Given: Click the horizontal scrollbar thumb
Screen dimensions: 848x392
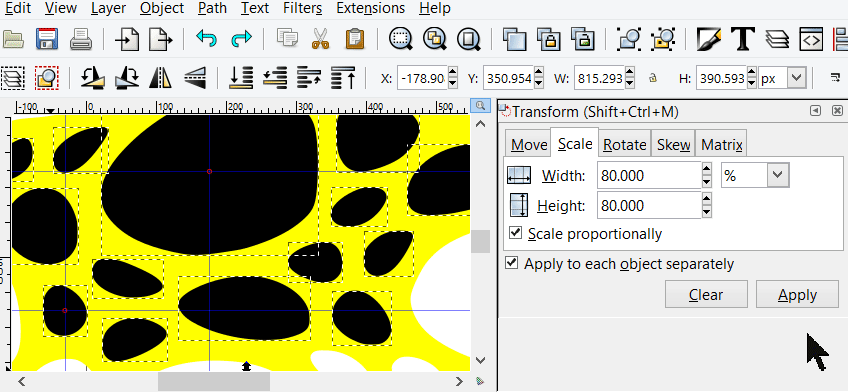Looking at the screenshot, I should (214, 381).
